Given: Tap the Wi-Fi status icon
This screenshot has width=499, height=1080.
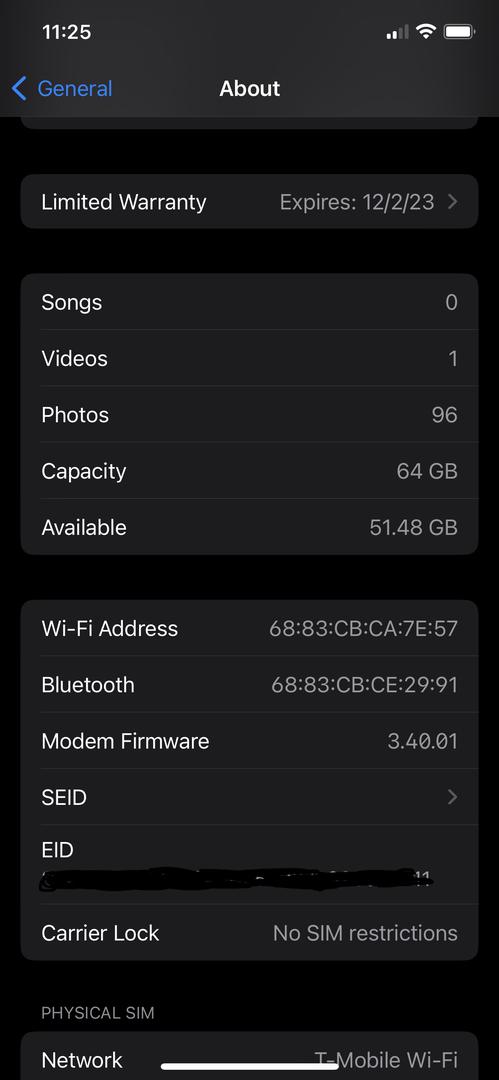Looking at the screenshot, I should [427, 31].
